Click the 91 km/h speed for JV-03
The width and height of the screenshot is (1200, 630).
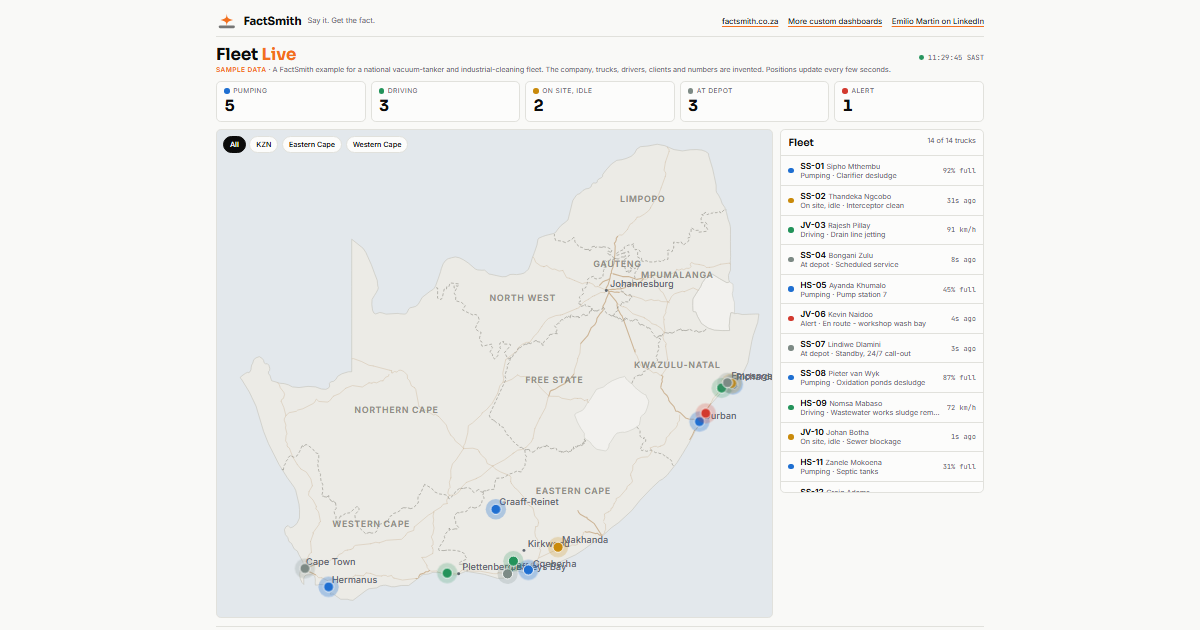[961, 230]
